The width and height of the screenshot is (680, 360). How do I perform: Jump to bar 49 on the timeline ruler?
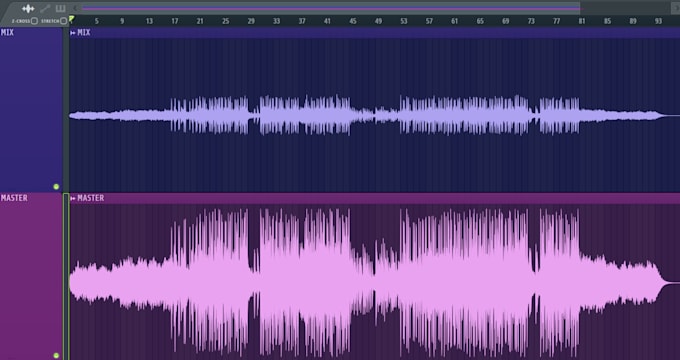[x=378, y=21]
